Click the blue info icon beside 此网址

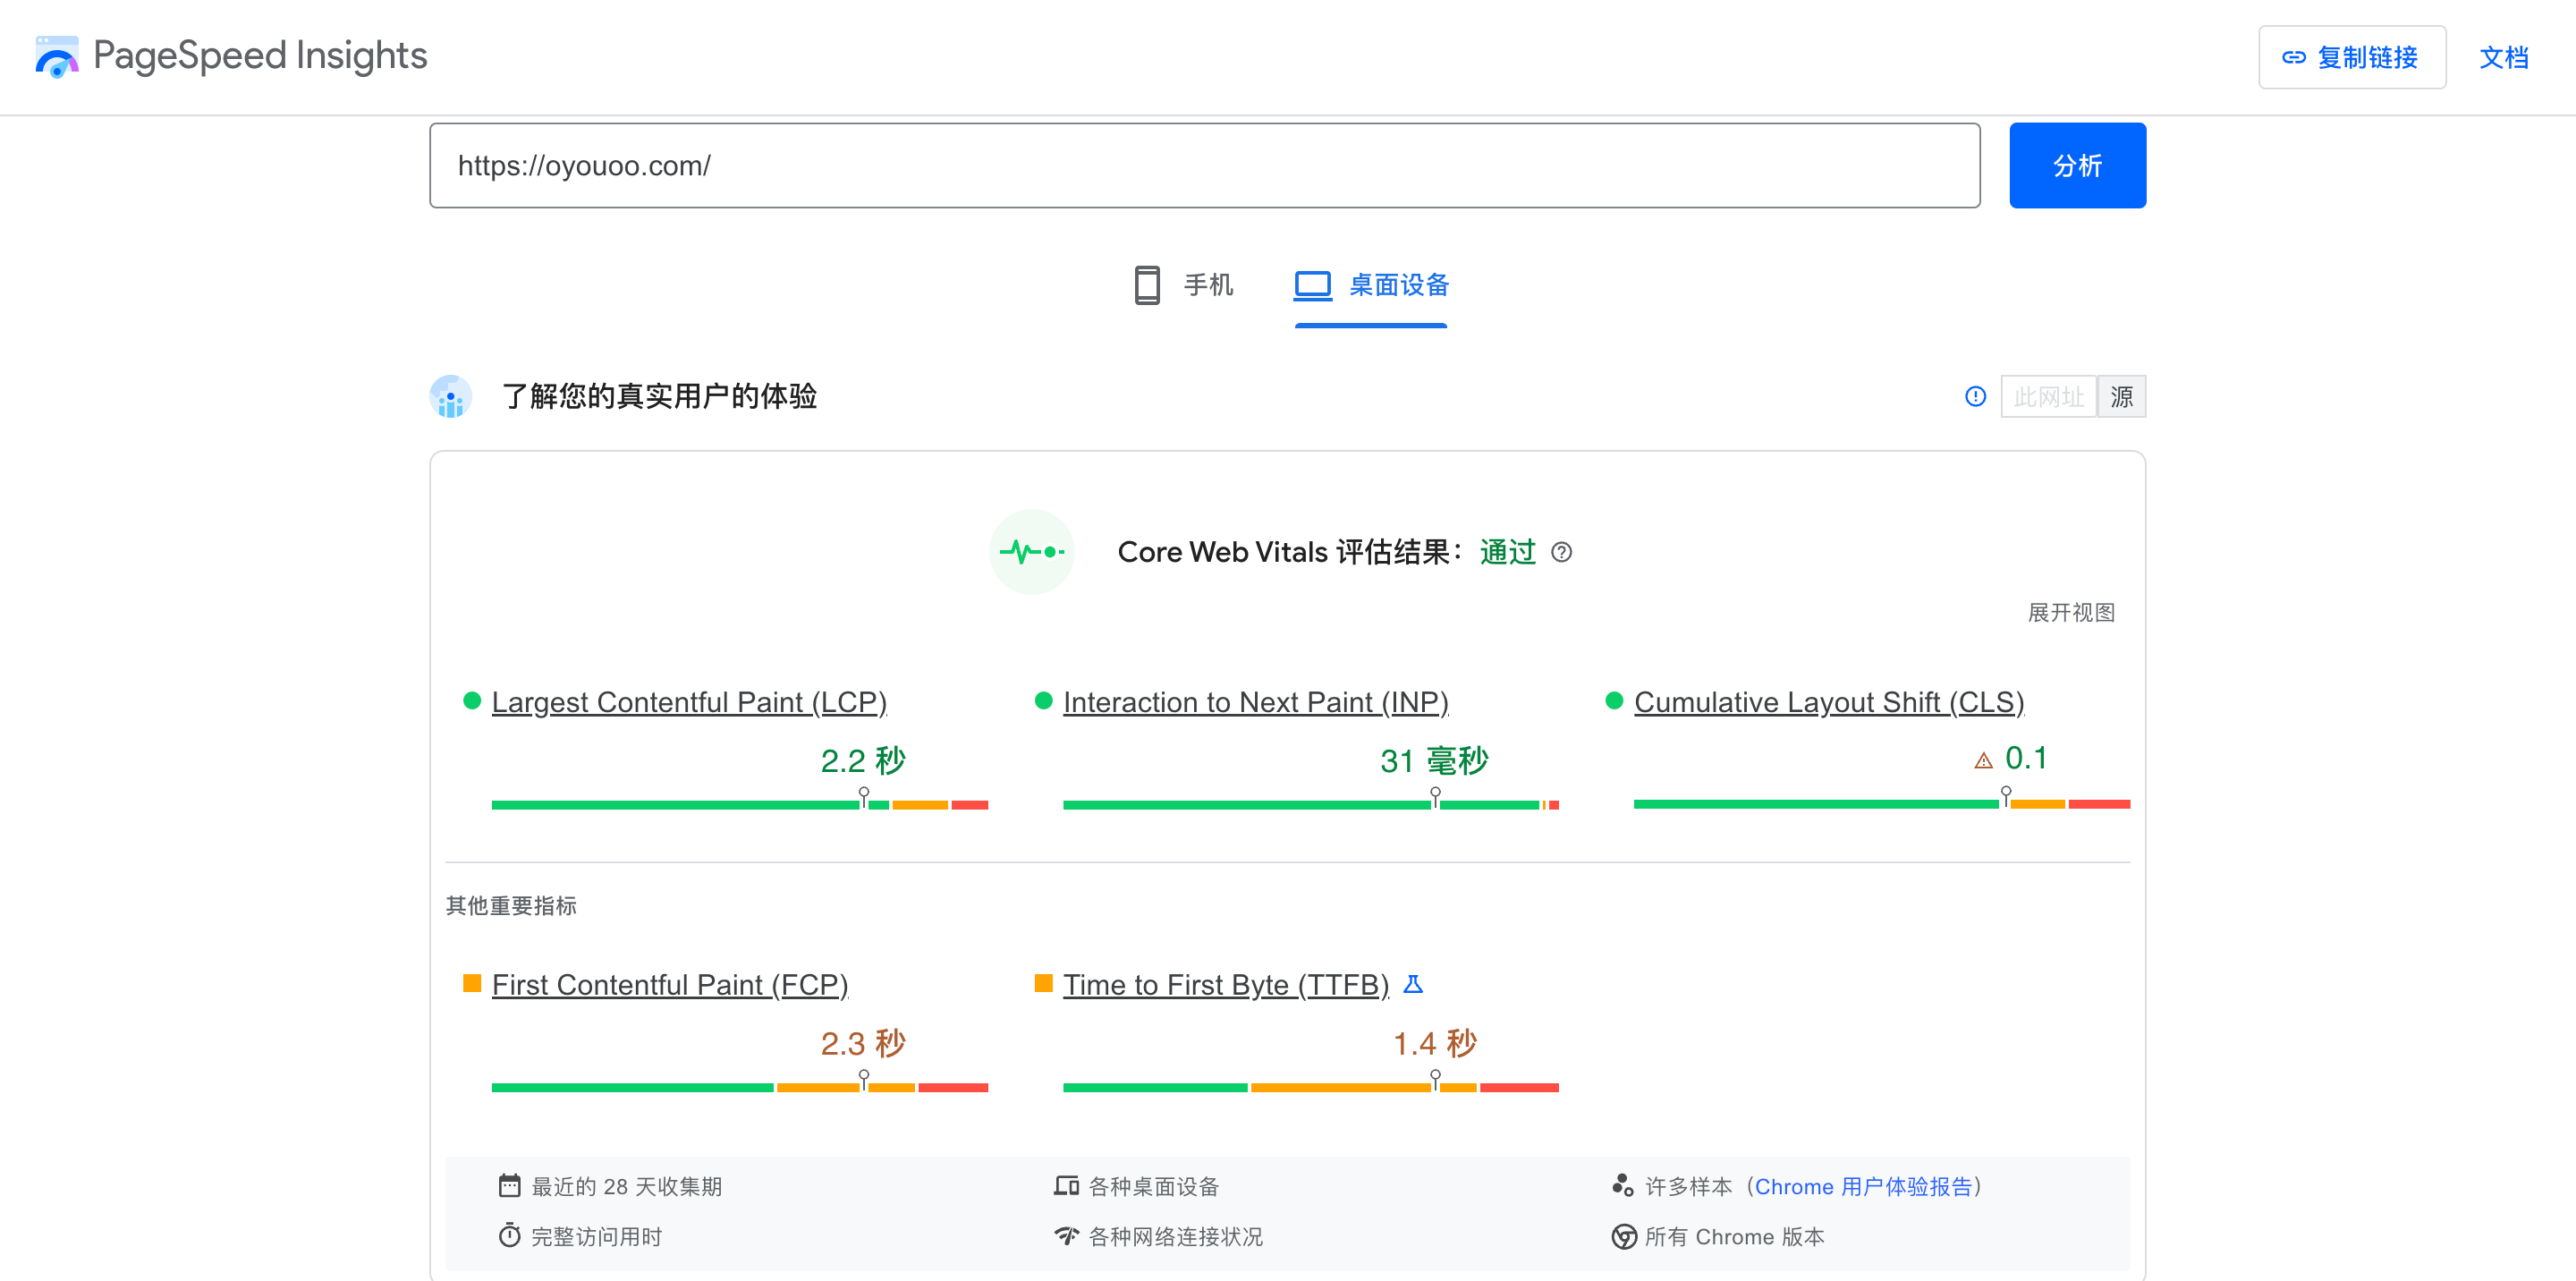1975,397
